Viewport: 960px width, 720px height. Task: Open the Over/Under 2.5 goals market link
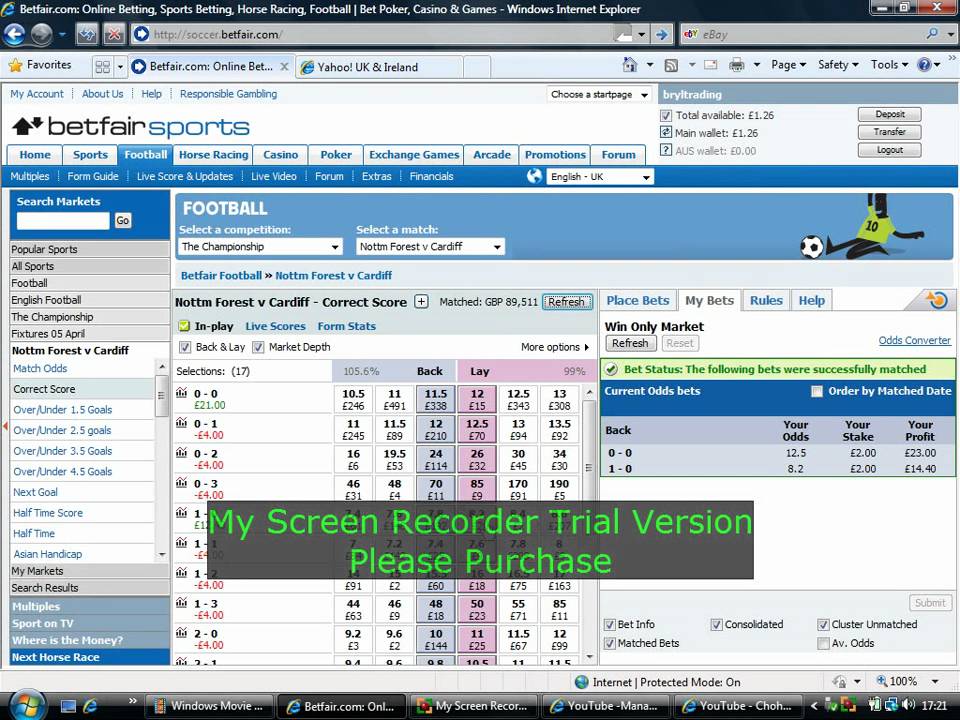(62, 430)
